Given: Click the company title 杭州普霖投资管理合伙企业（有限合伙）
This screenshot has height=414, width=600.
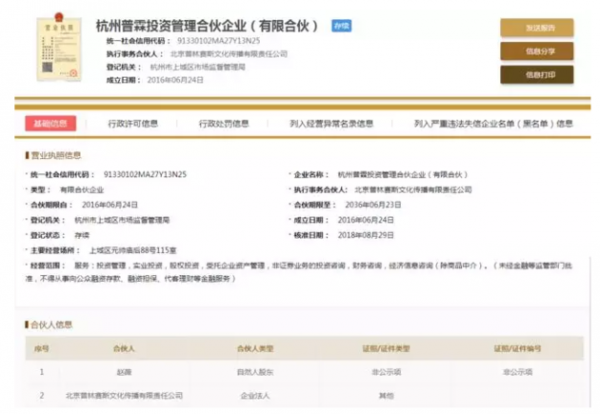Looking at the screenshot, I should [x=207, y=26].
